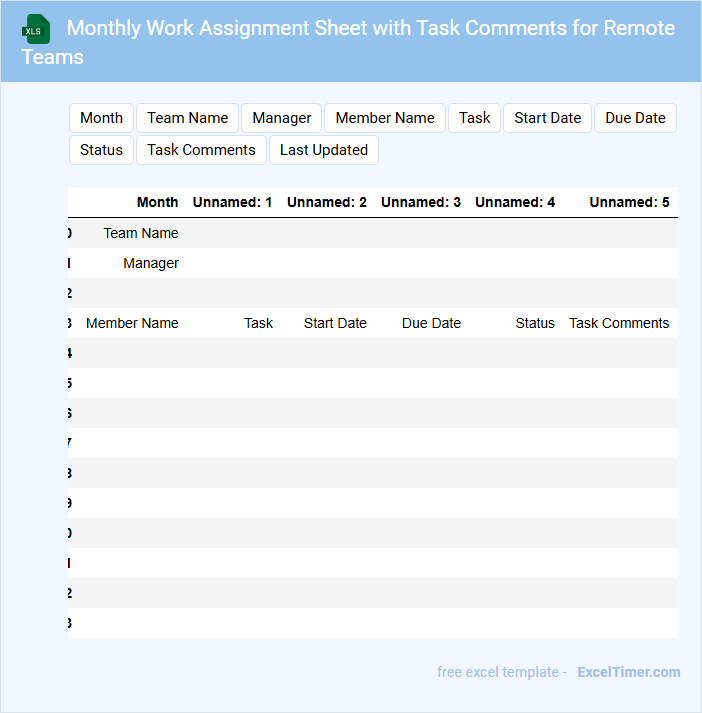The width and height of the screenshot is (702, 713).
Task: Select the Month tag button
Action: (x=101, y=118)
